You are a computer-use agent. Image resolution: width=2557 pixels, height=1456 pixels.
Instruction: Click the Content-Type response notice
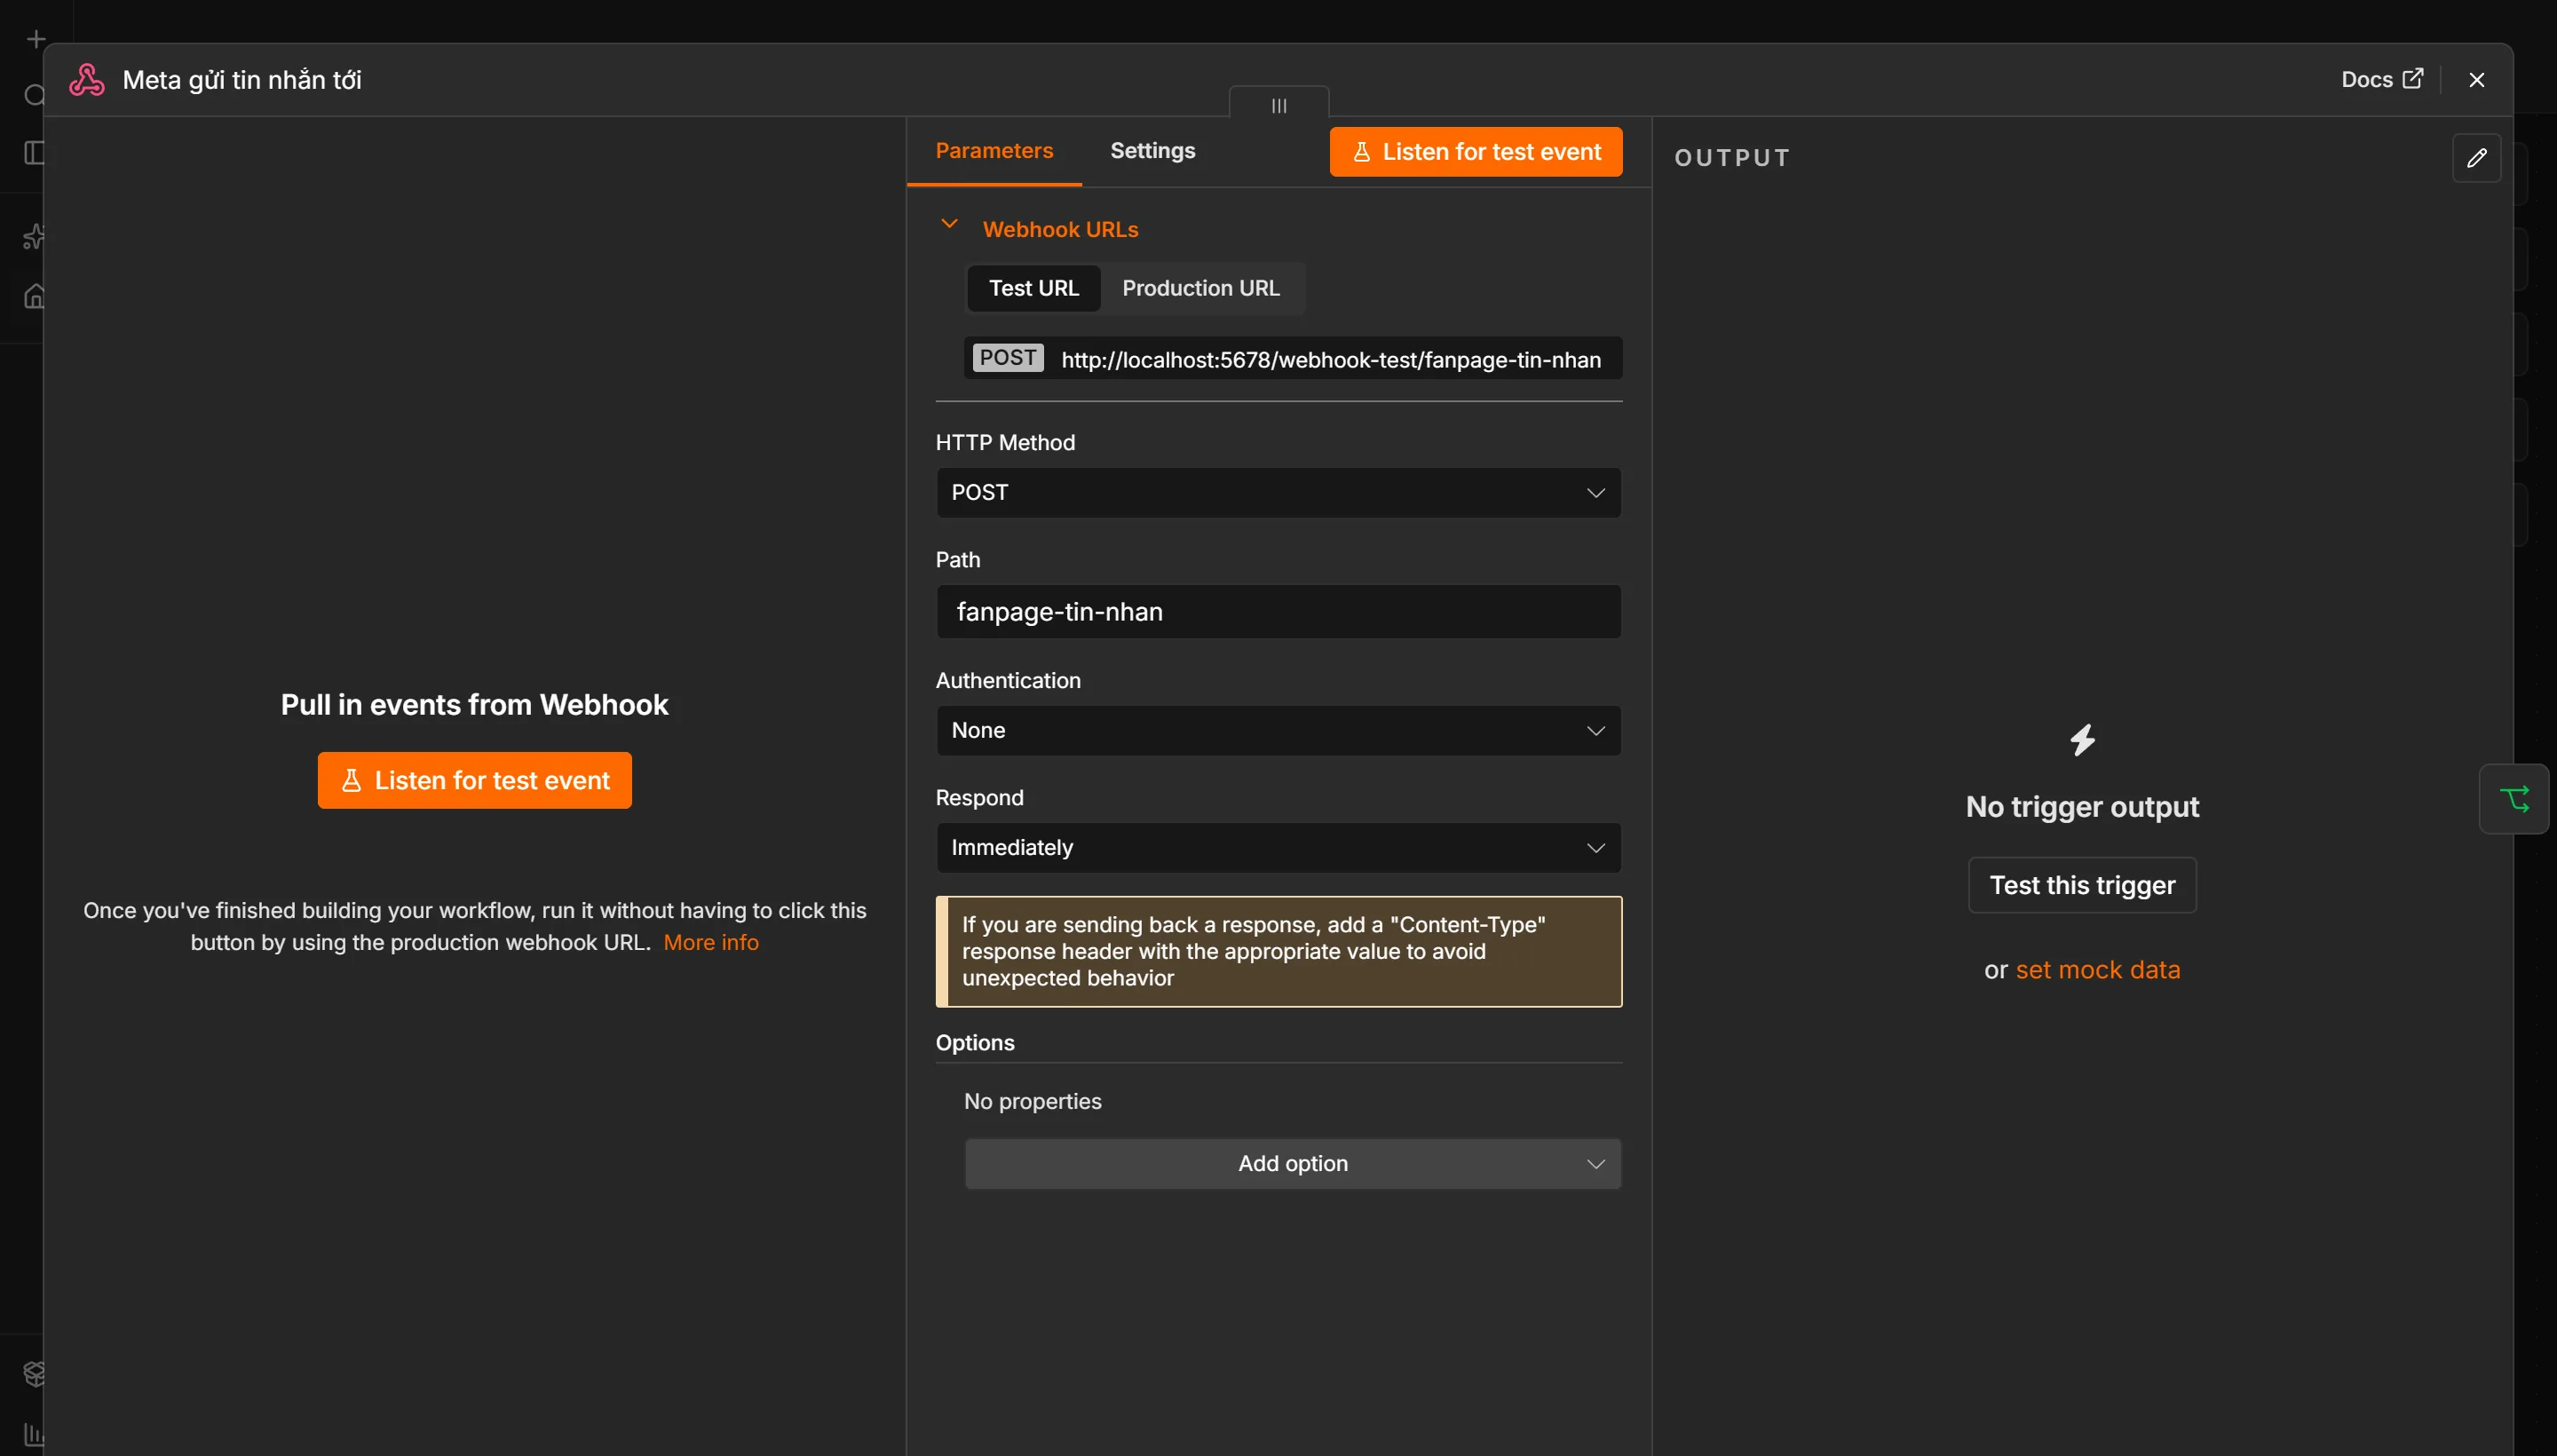point(1278,952)
